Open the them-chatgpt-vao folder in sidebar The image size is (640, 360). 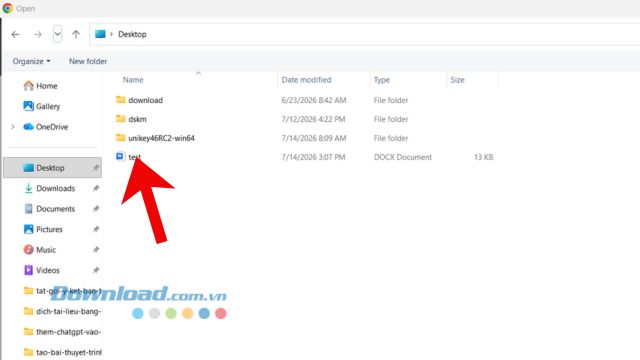tap(62, 332)
